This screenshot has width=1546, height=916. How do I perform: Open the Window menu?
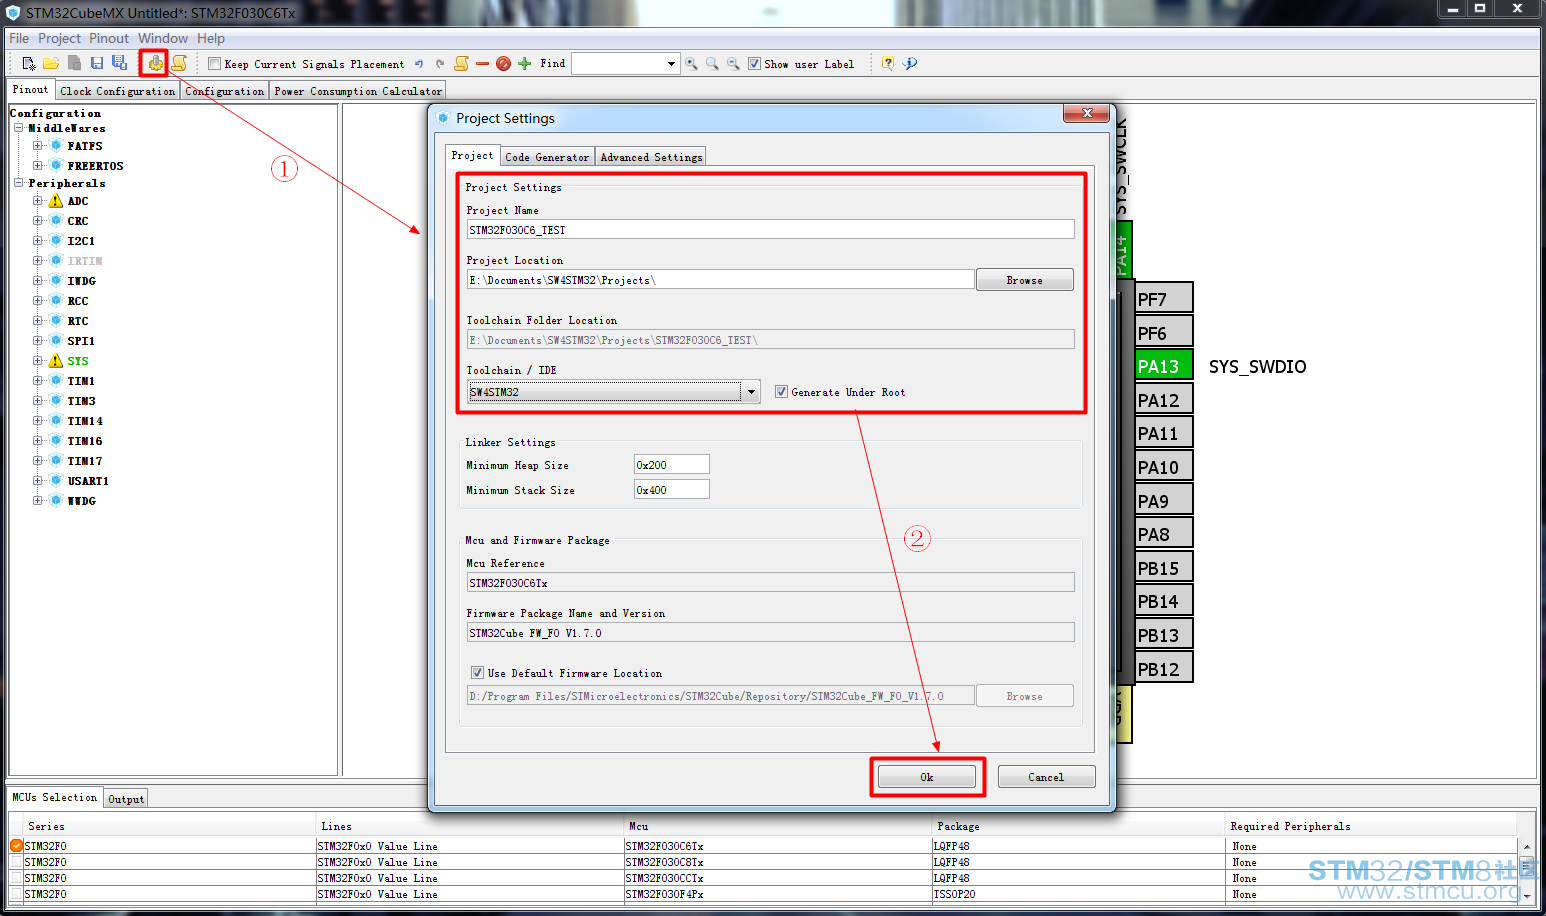click(163, 38)
